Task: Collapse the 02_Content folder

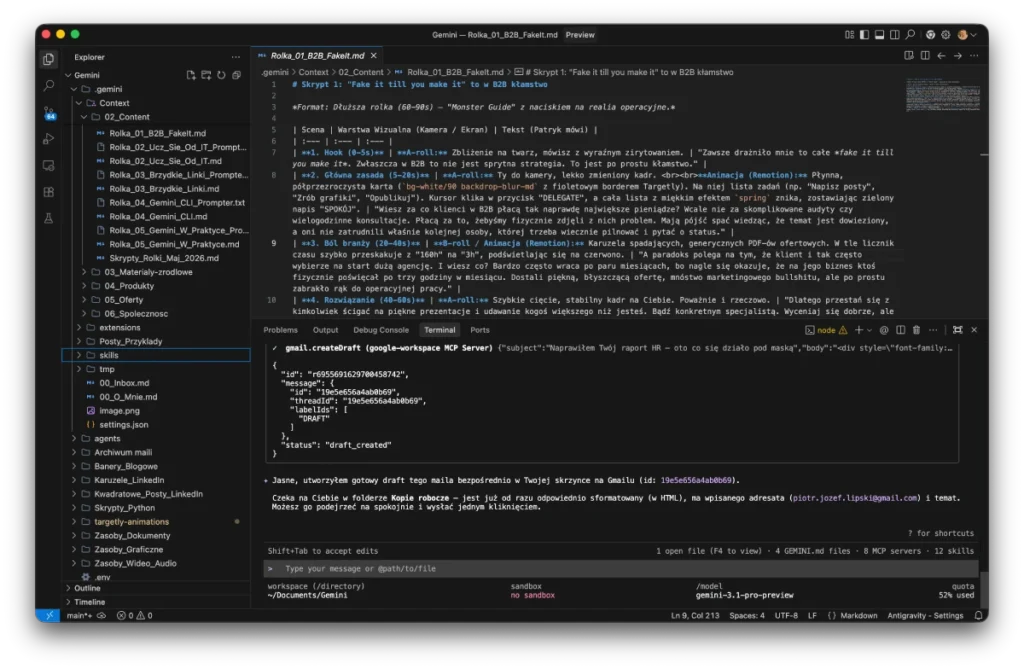Action: click(x=84, y=117)
